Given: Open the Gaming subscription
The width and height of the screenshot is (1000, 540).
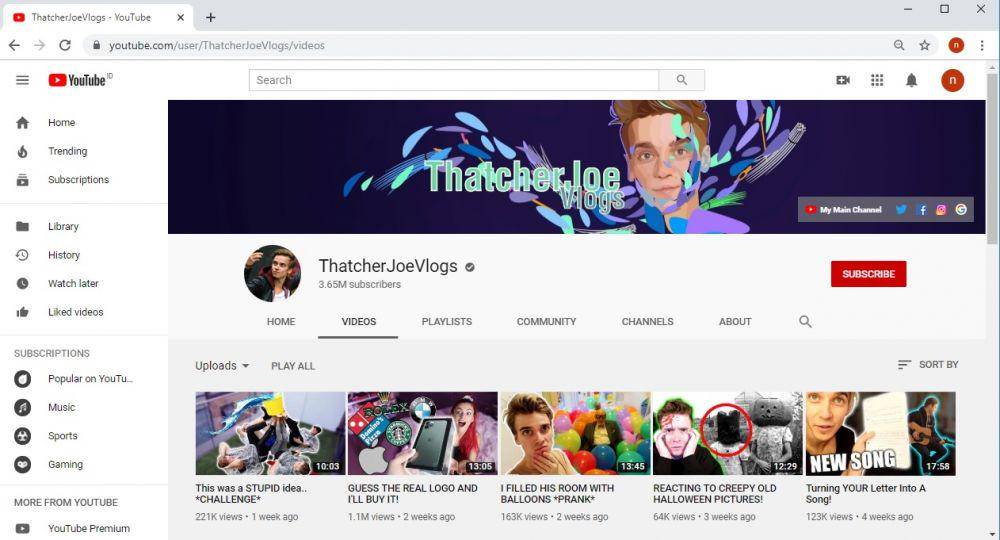Looking at the screenshot, I should [x=84, y=465].
